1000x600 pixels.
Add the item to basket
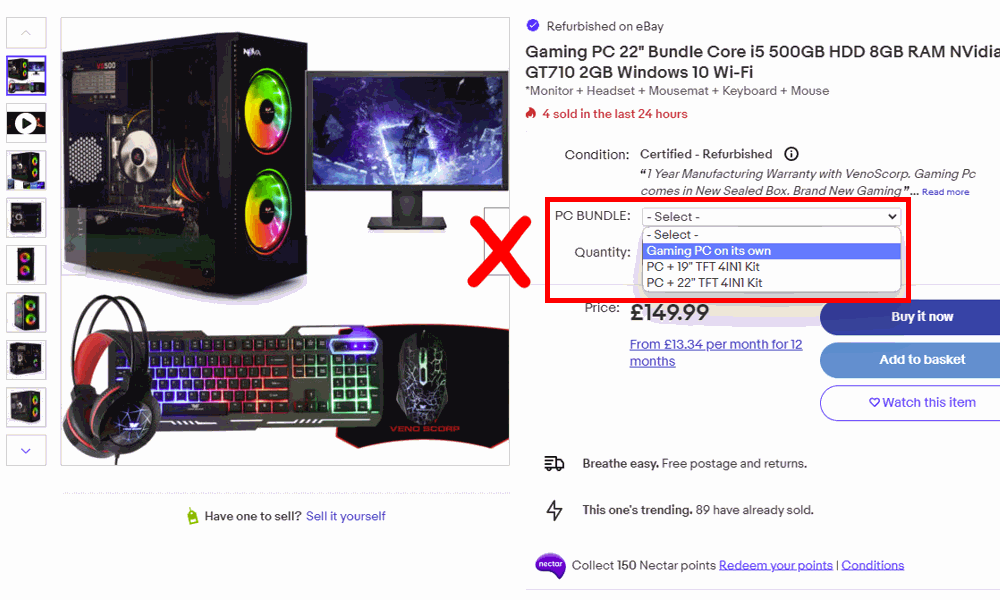click(922, 360)
